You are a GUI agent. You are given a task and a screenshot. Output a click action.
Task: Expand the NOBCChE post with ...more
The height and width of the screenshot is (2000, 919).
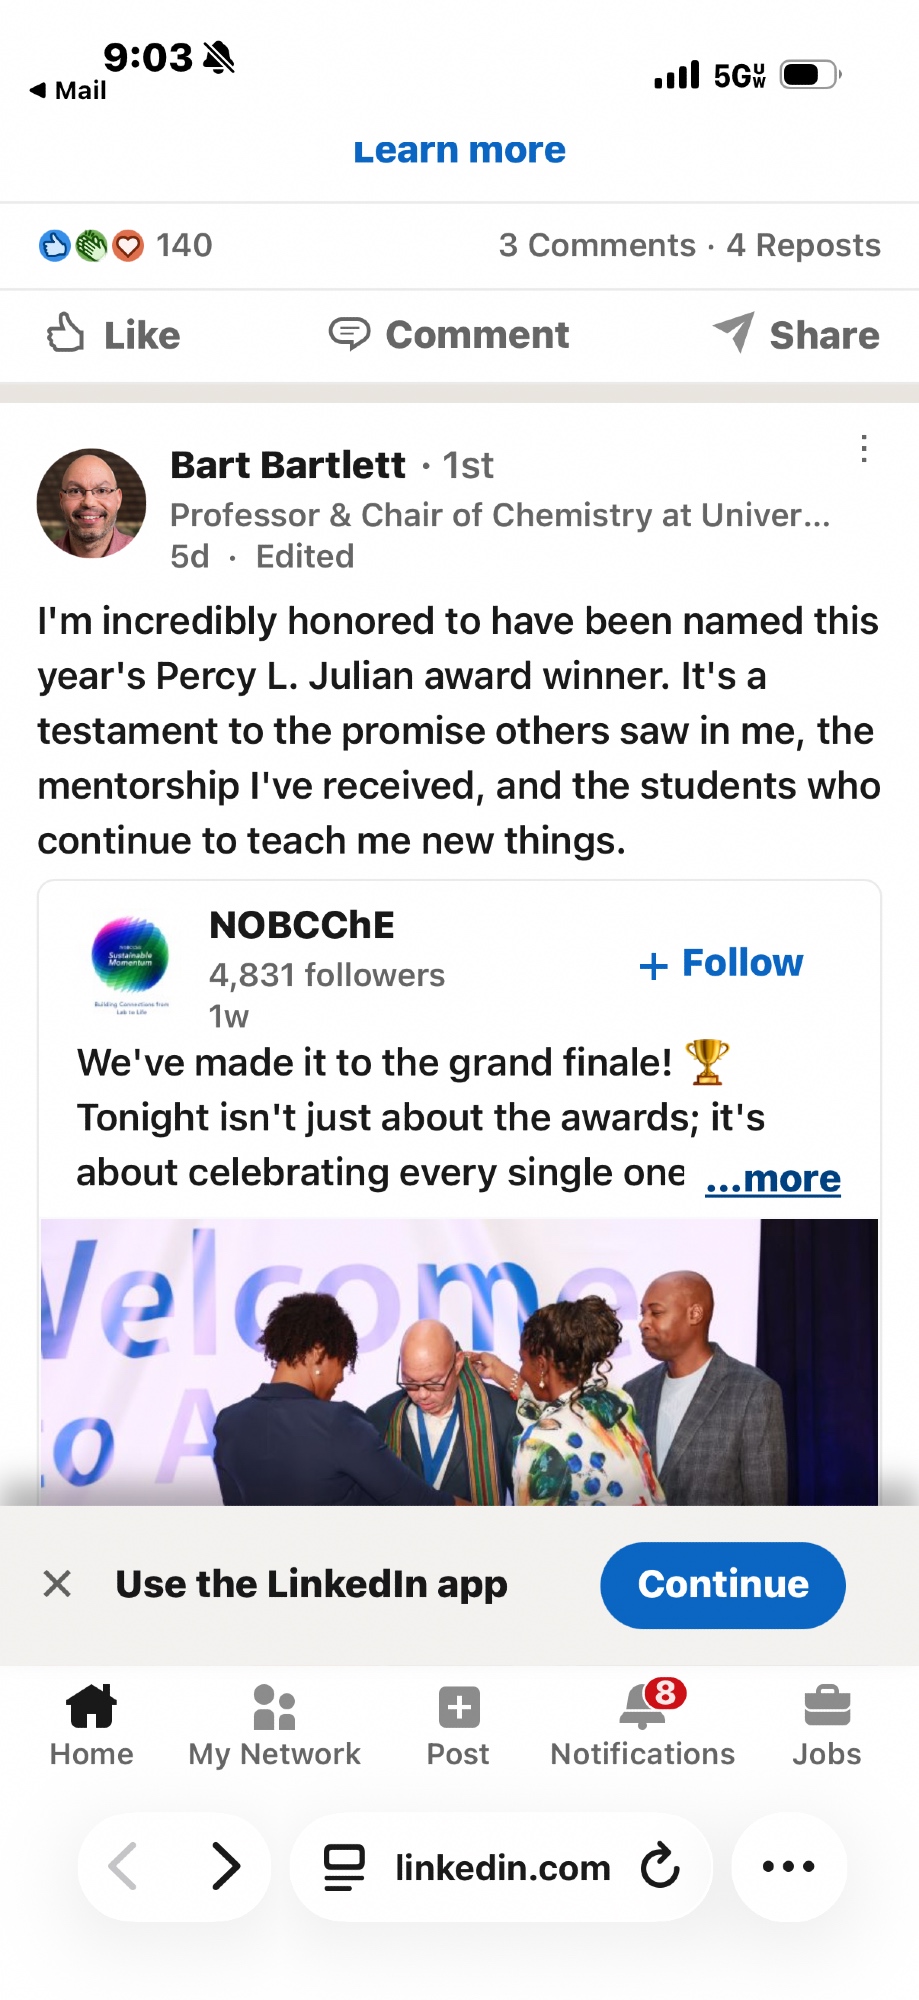(x=773, y=1178)
